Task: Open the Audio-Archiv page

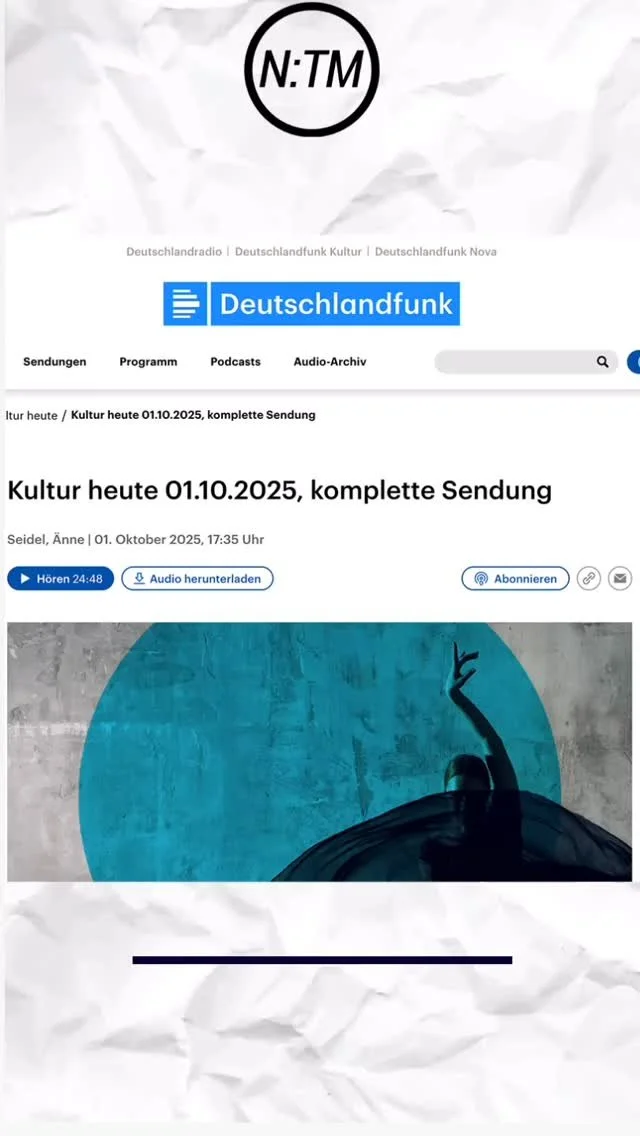Action: coord(330,362)
